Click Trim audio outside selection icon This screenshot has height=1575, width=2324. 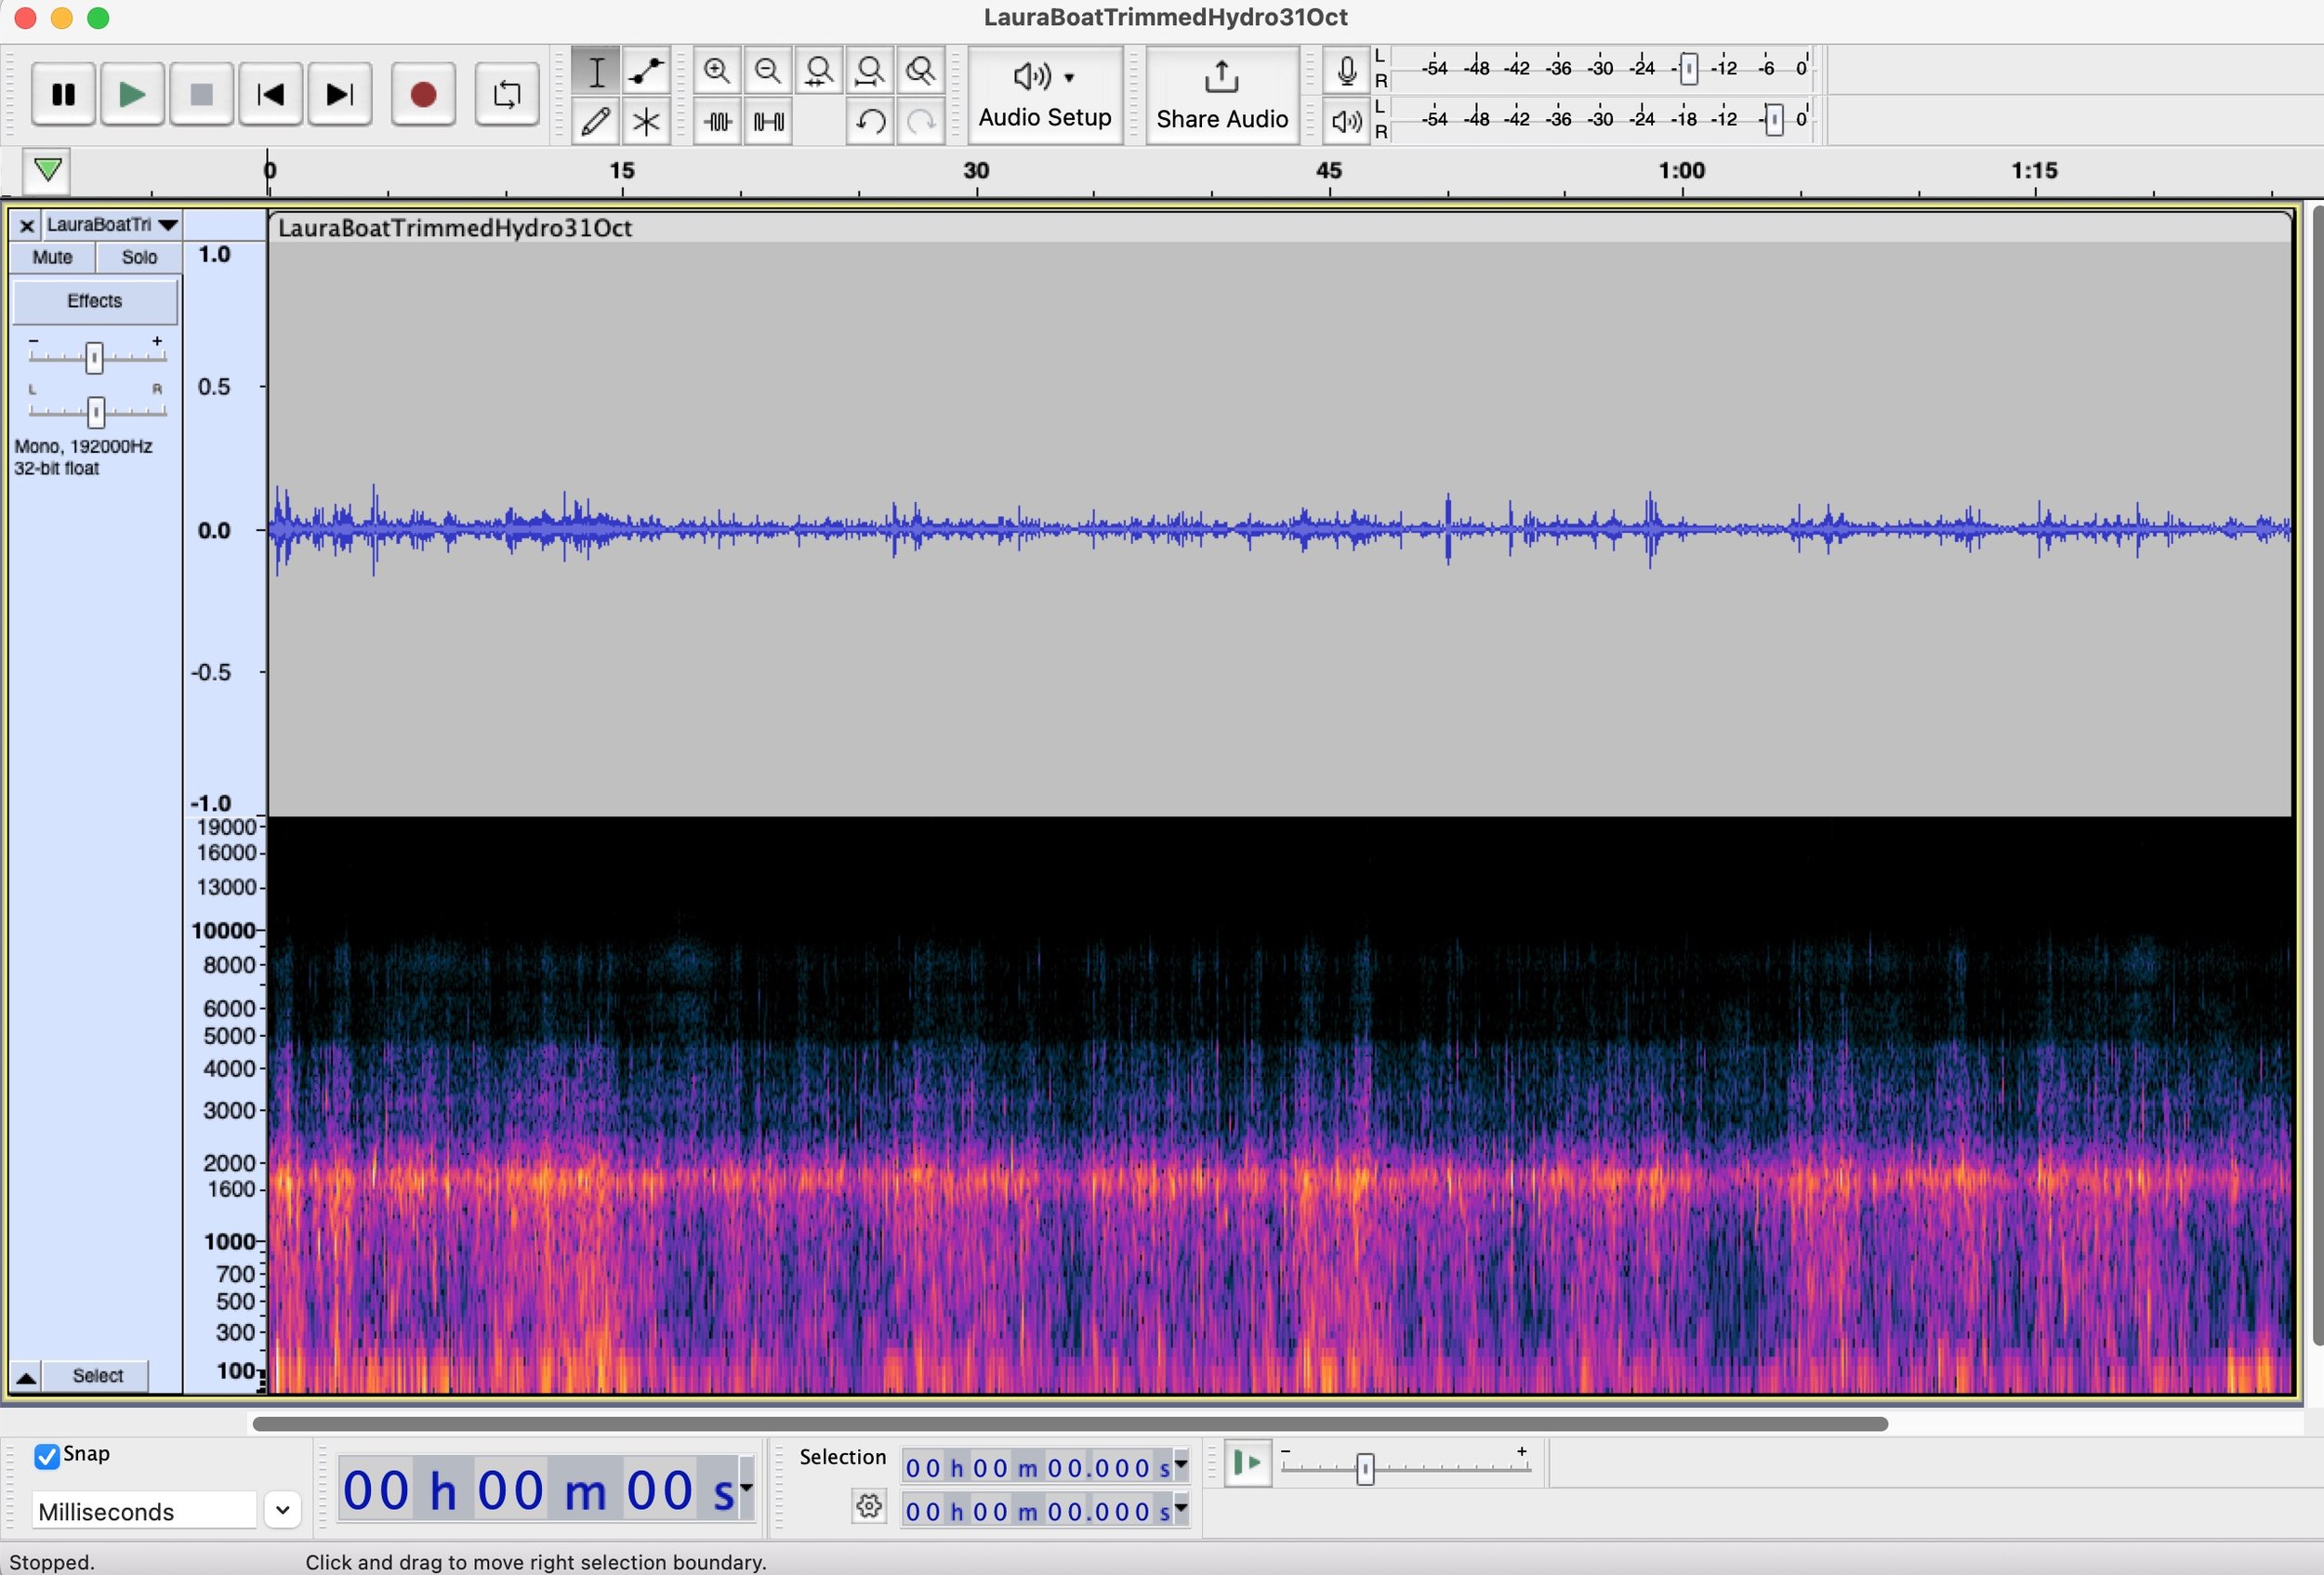click(717, 122)
